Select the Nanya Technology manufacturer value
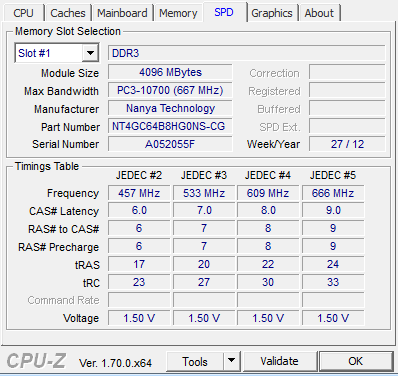The height and width of the screenshot is (376, 398). 170,108
